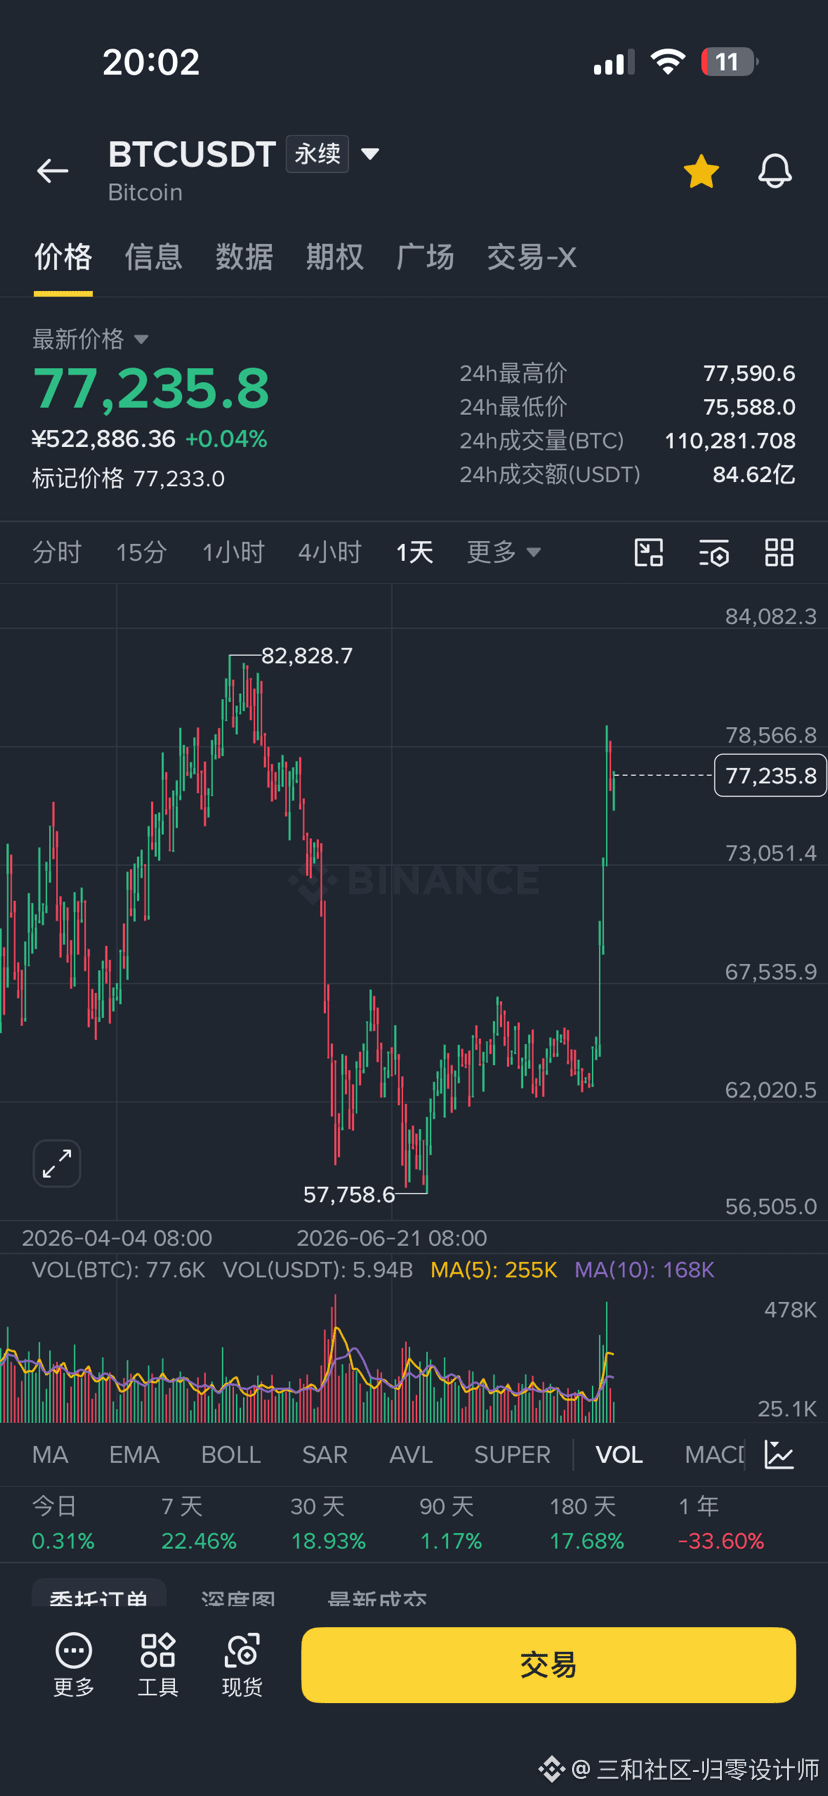Select the BOLL indicator

coord(231,1455)
